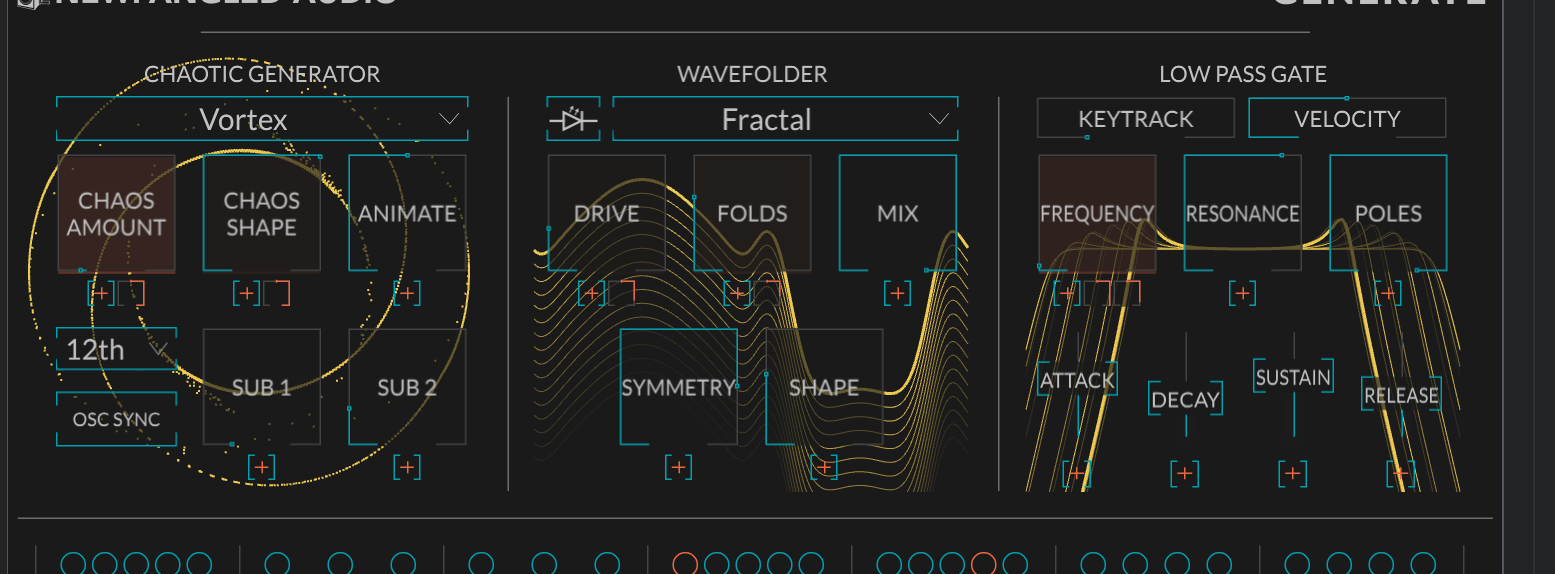Viewport: 1555px width, 574px height.
Task: Toggle the VELOCITY switch
Action: (x=1347, y=119)
